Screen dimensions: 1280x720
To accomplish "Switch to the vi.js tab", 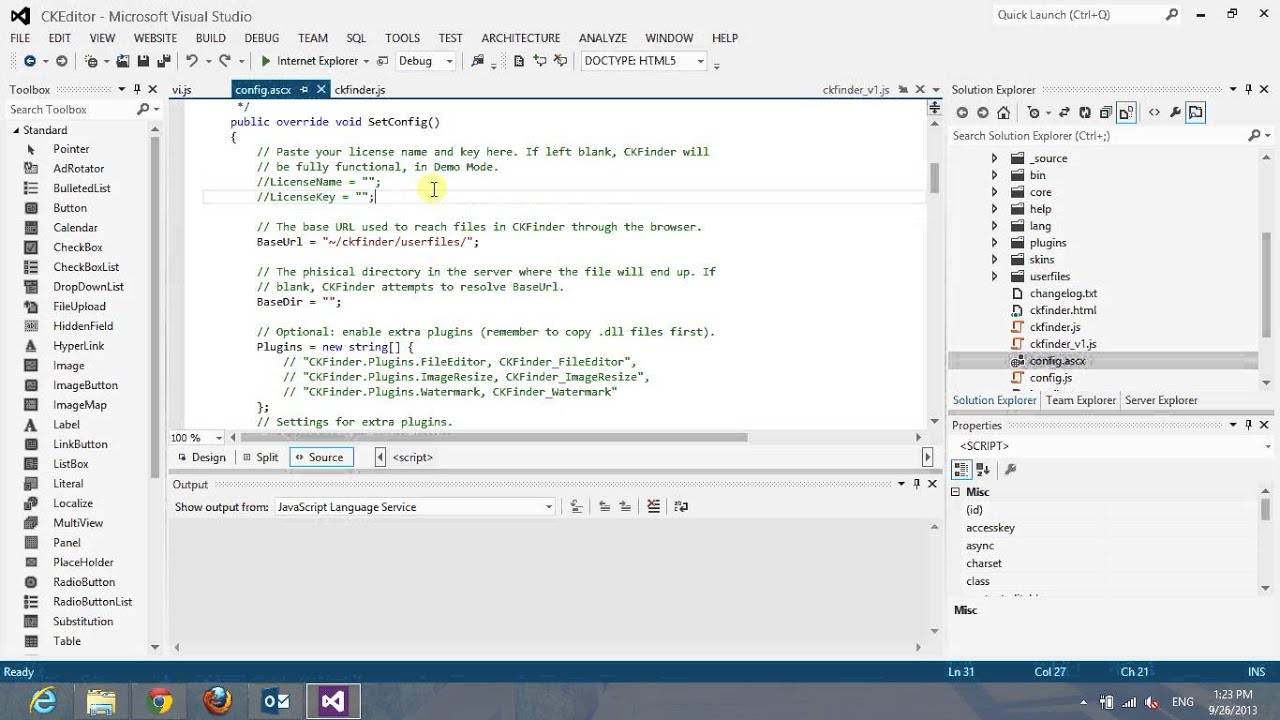I will point(181,89).
